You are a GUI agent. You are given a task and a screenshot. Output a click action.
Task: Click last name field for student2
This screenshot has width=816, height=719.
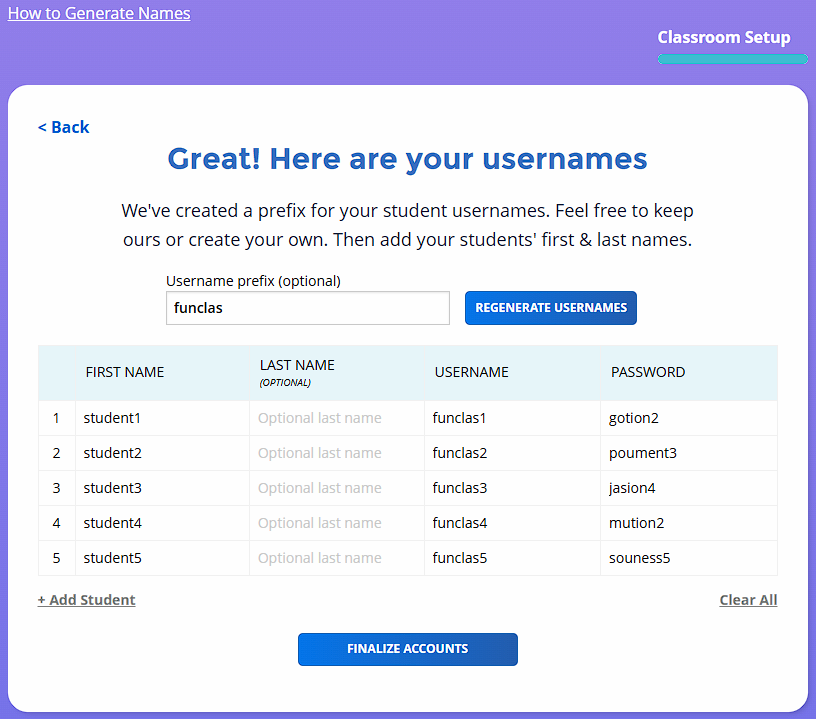pos(336,453)
